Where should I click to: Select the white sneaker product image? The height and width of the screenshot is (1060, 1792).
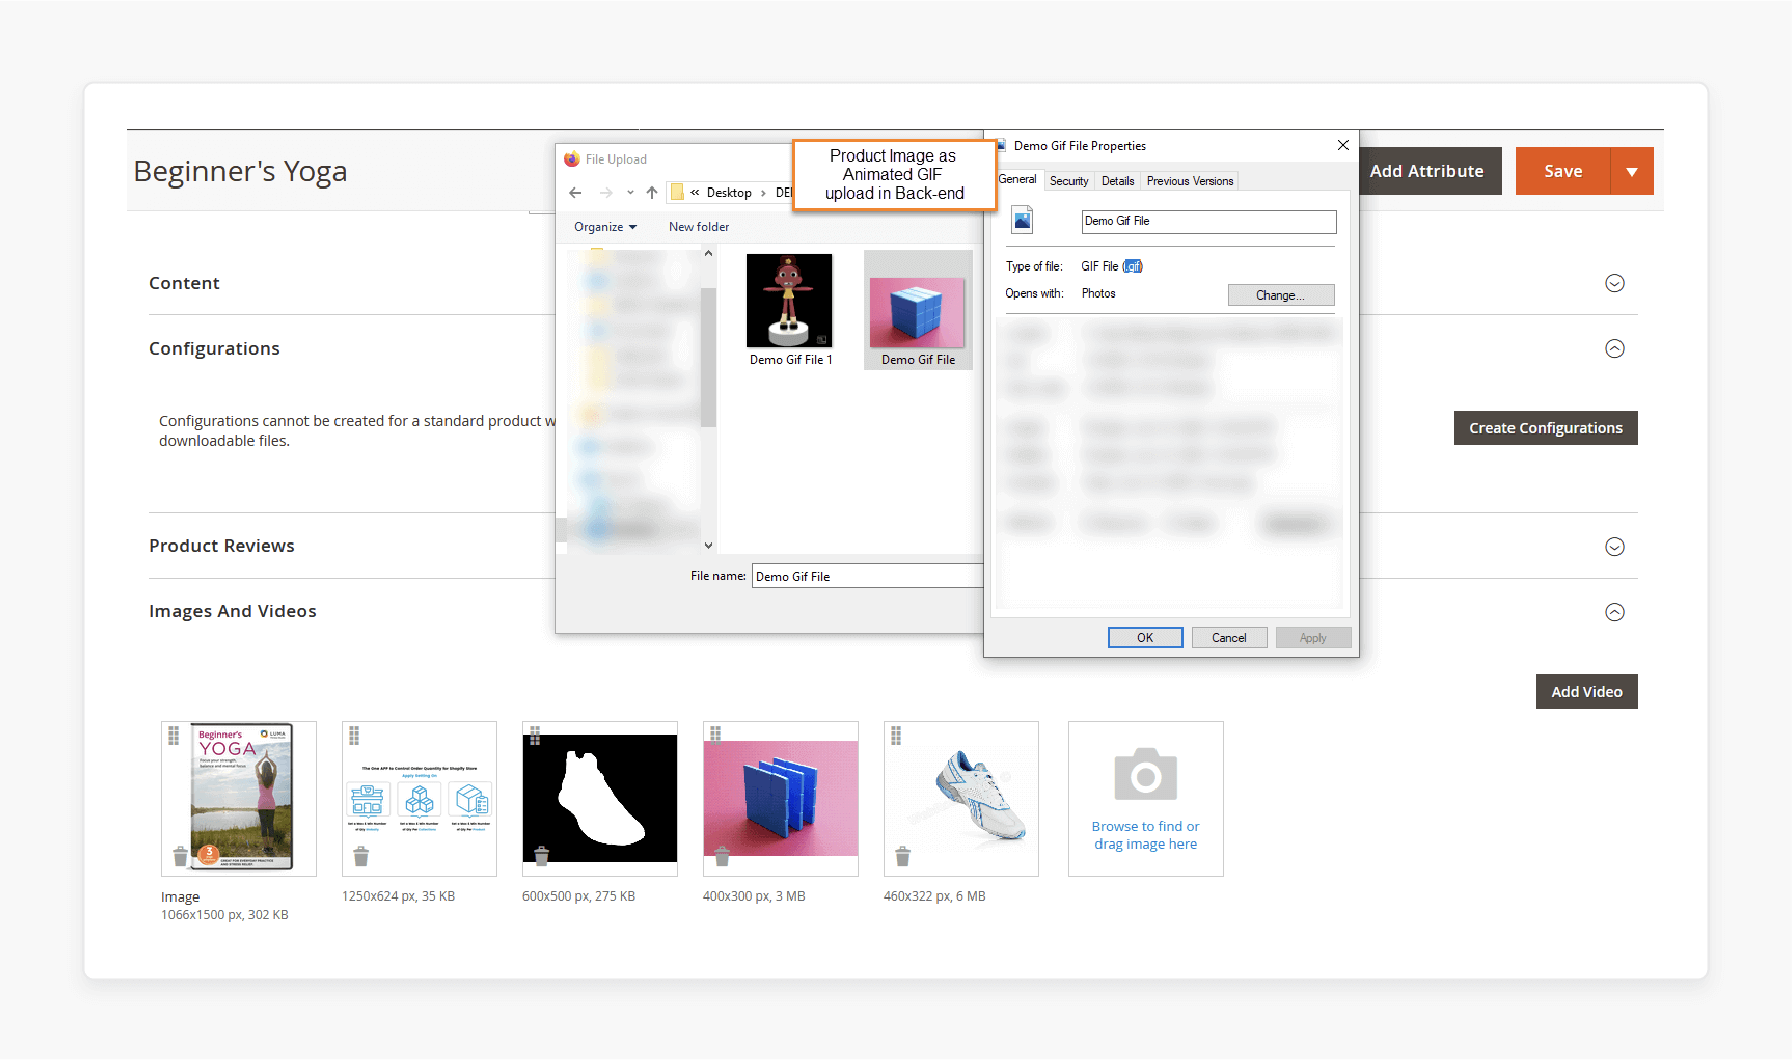[961, 798]
